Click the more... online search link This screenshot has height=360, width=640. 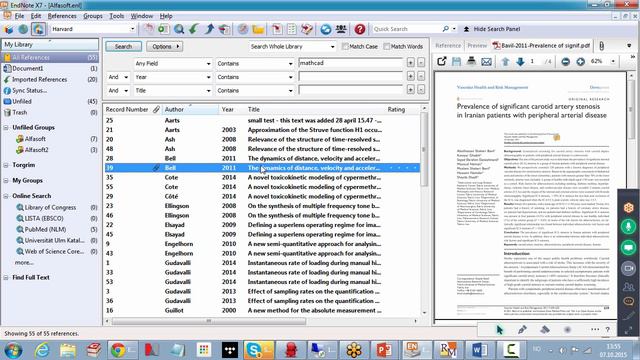[x=24, y=262]
